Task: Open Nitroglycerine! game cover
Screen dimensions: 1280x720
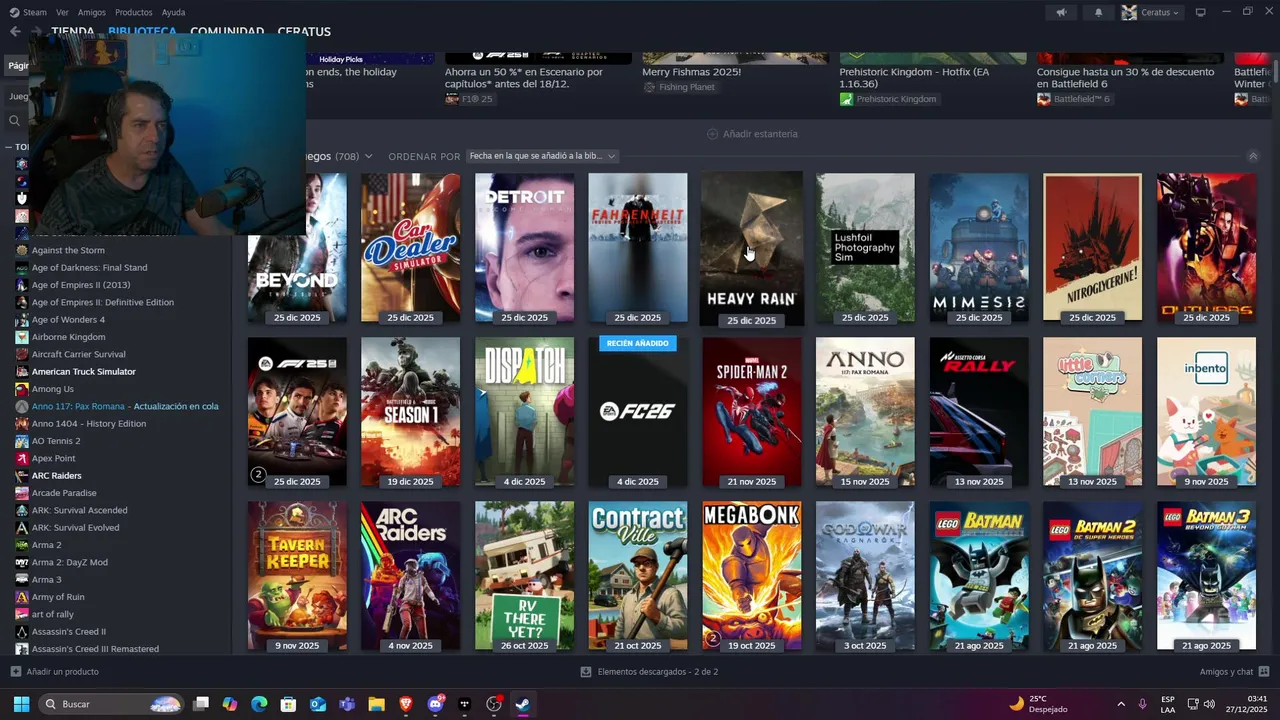Action: (1092, 248)
